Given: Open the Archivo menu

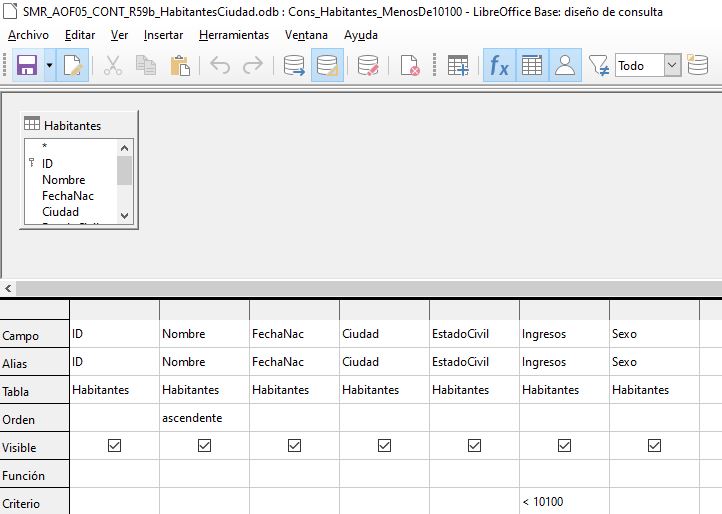Looking at the screenshot, I should tap(28, 35).
